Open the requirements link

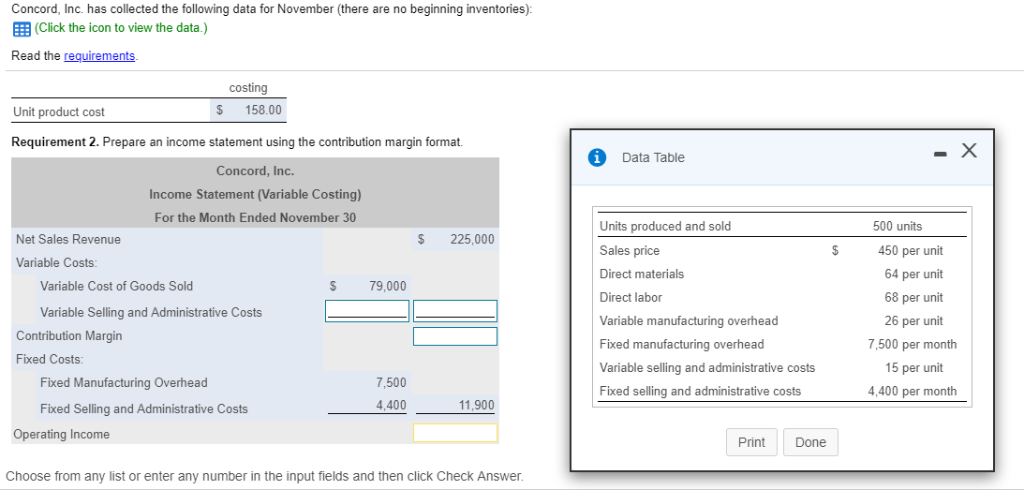coord(100,56)
